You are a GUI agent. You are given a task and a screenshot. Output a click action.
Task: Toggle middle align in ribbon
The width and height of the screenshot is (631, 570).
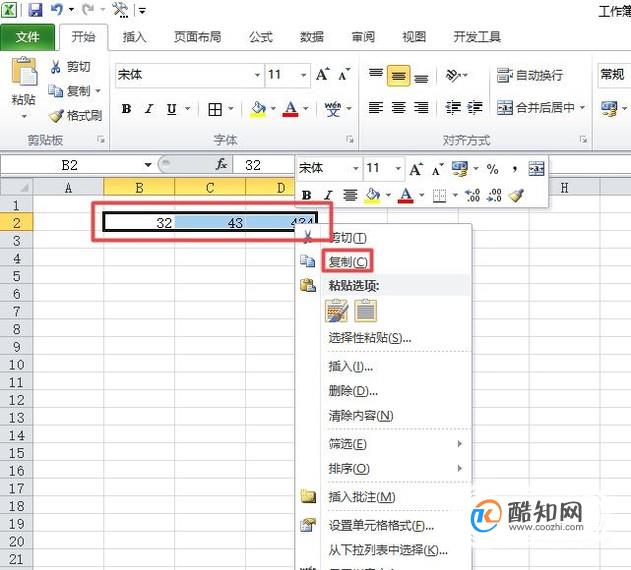point(398,75)
